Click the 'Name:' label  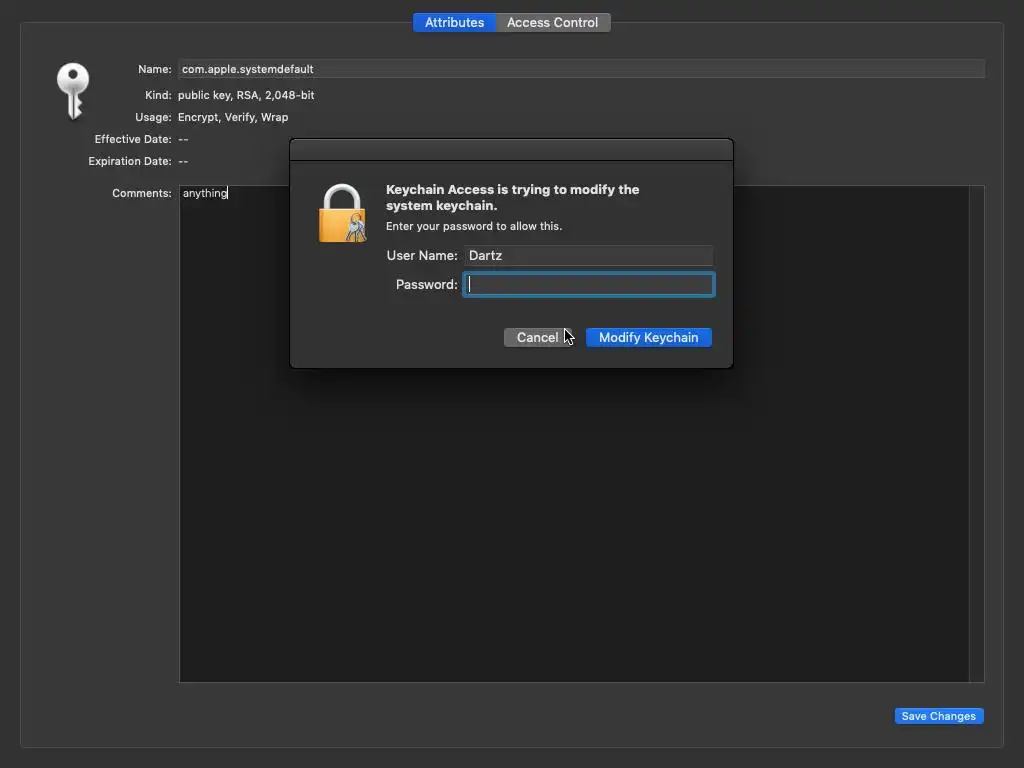[155, 69]
